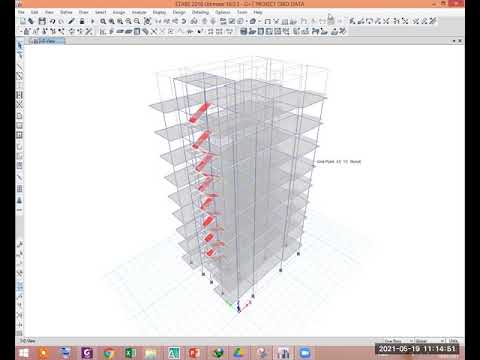Open the Zoom app from the taskbar

(x=305, y=353)
